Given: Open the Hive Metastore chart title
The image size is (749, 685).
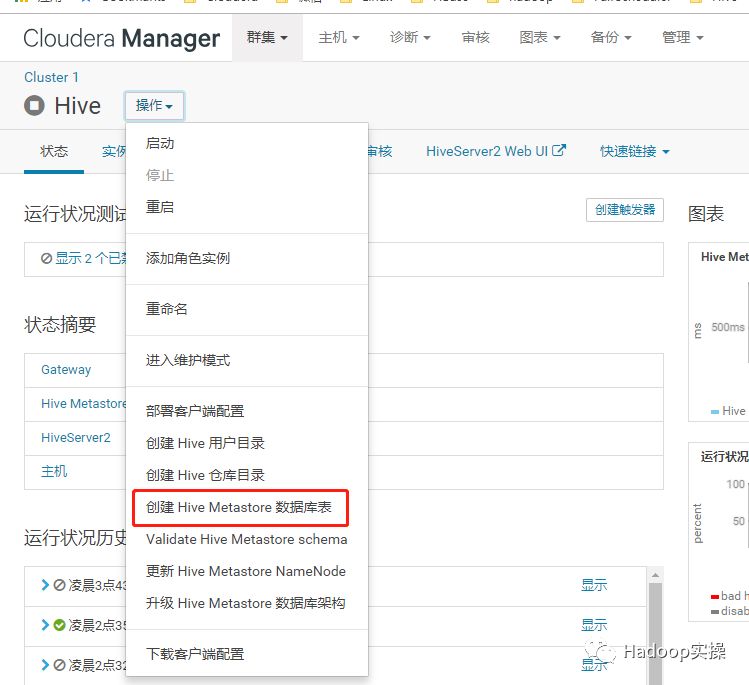Looking at the screenshot, I should pyautogui.click(x=725, y=257).
